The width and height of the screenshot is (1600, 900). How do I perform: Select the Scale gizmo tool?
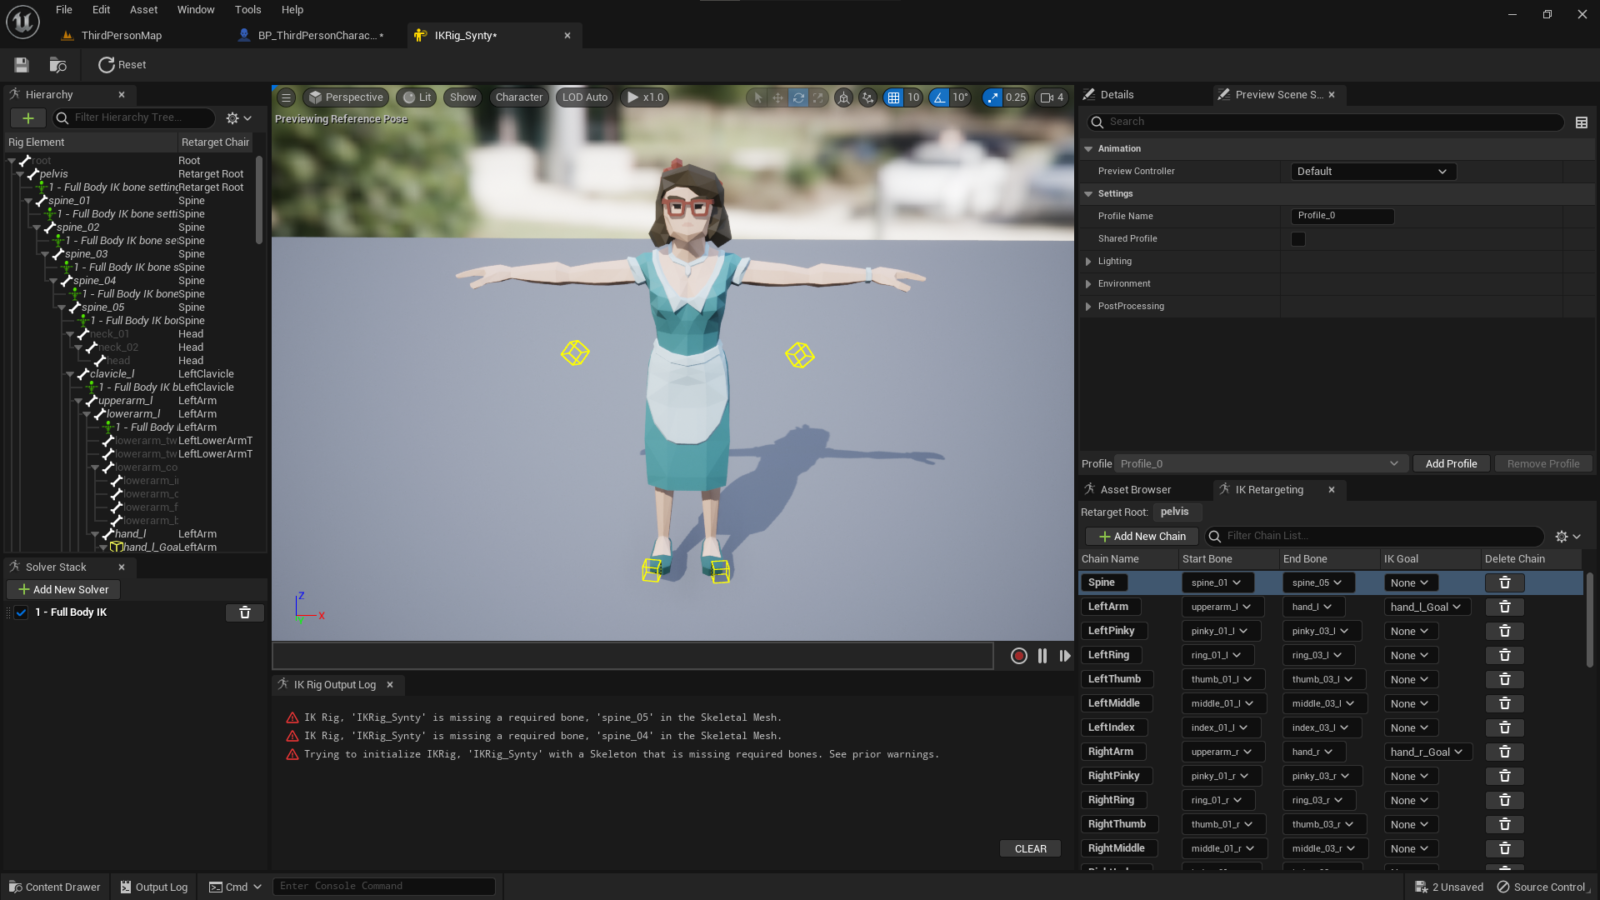tap(818, 97)
